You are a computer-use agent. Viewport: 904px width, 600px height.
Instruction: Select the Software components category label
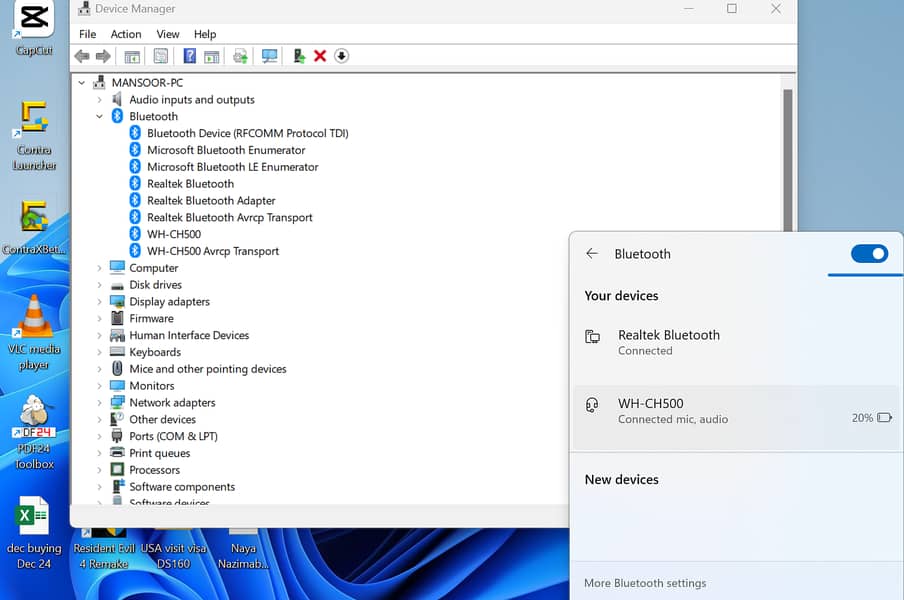pos(182,487)
